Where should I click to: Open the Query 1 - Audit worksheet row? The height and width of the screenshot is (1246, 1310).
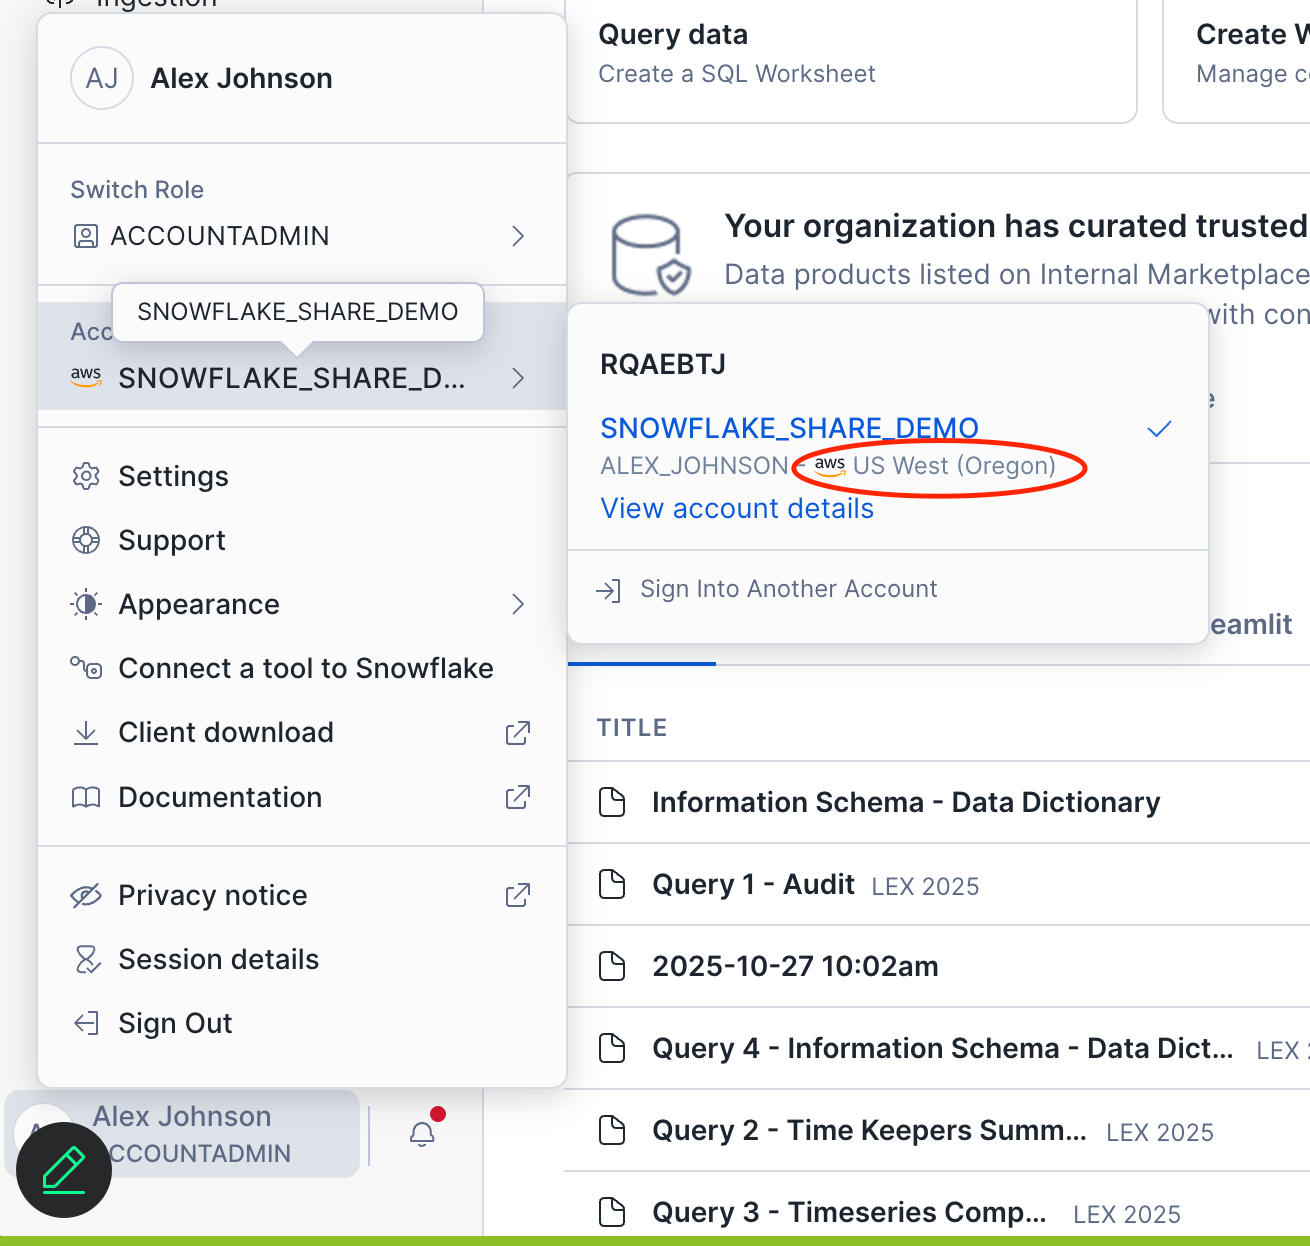coord(753,884)
